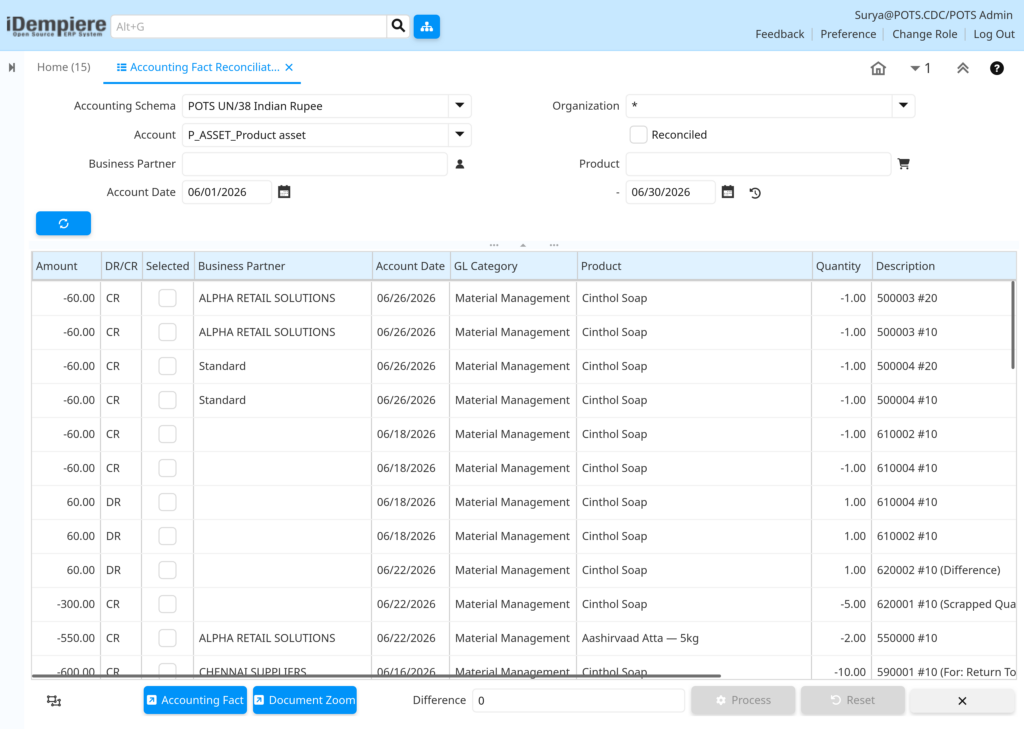Click the Business Partner person lookup icon
The image size is (1024, 729).
pyautogui.click(x=460, y=164)
